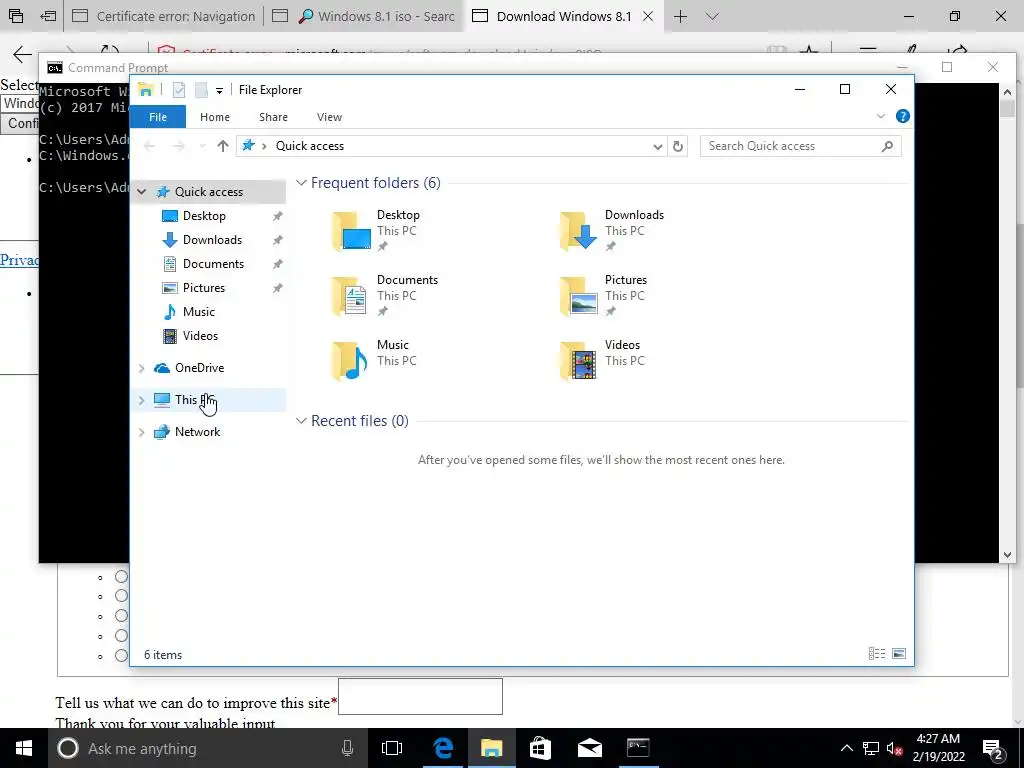Click the Edge back arrow
The image size is (1024, 768).
(x=23, y=55)
